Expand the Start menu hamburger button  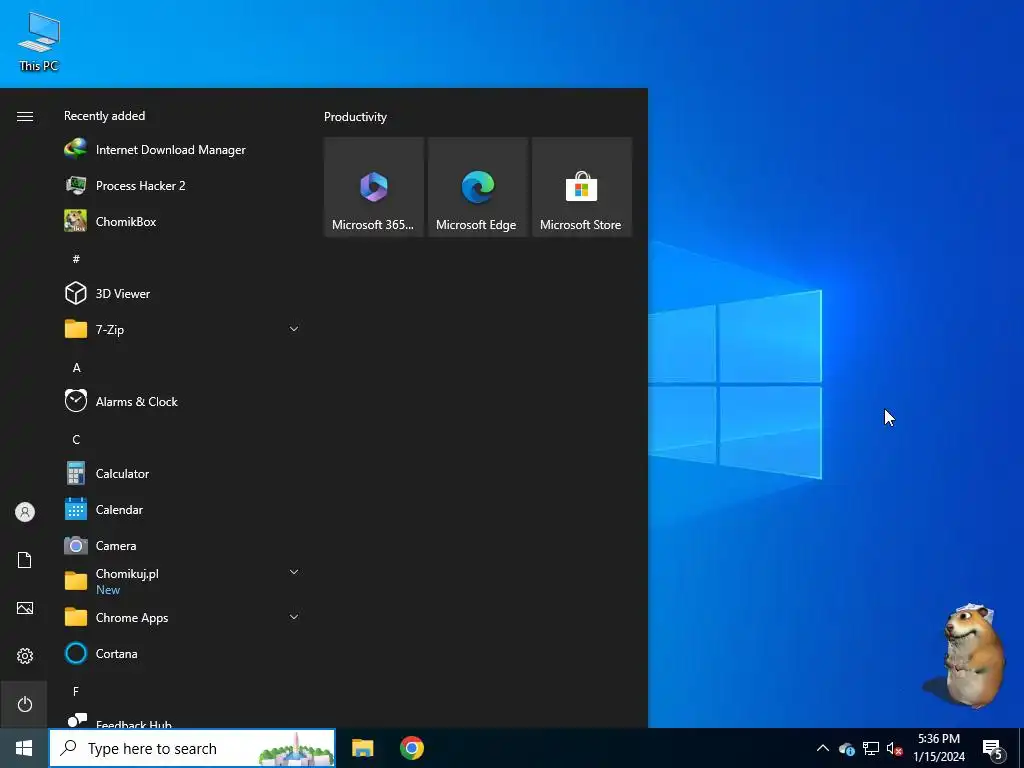click(x=25, y=116)
